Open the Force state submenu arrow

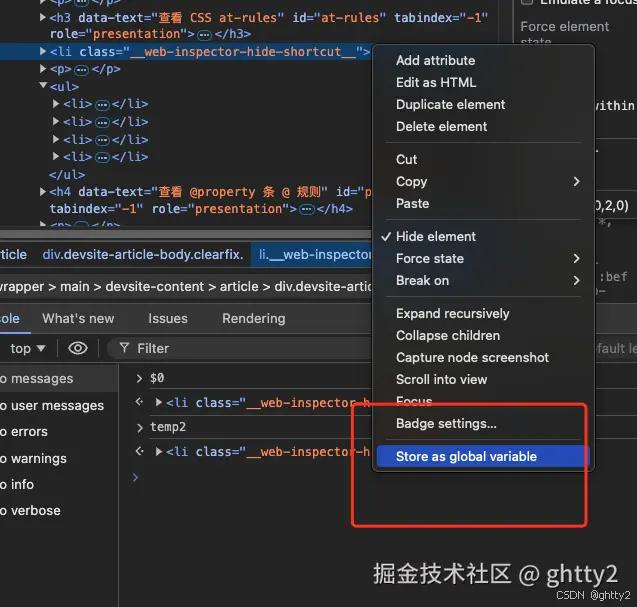coord(576,258)
